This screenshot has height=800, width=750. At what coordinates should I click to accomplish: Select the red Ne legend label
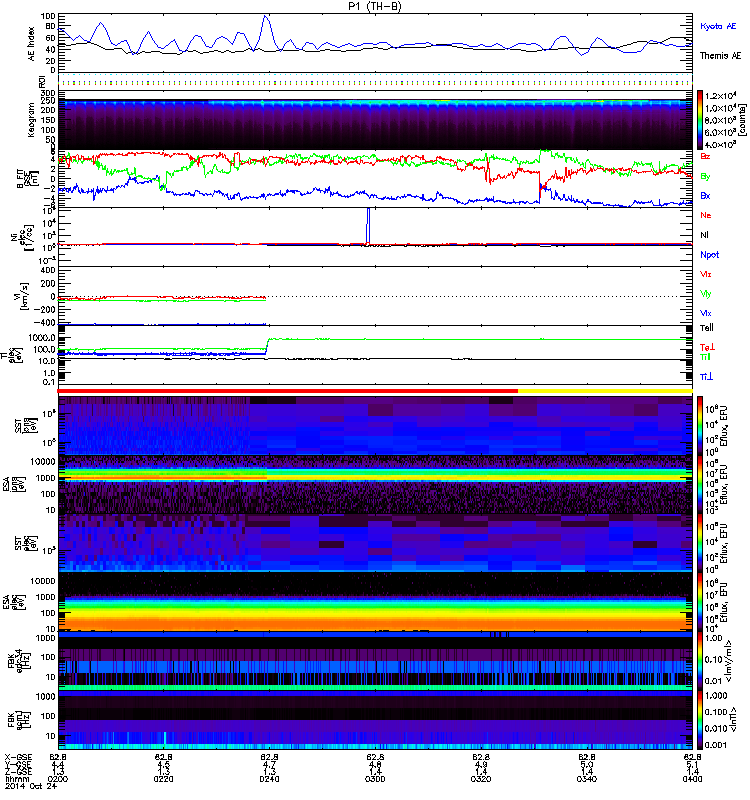(705, 215)
